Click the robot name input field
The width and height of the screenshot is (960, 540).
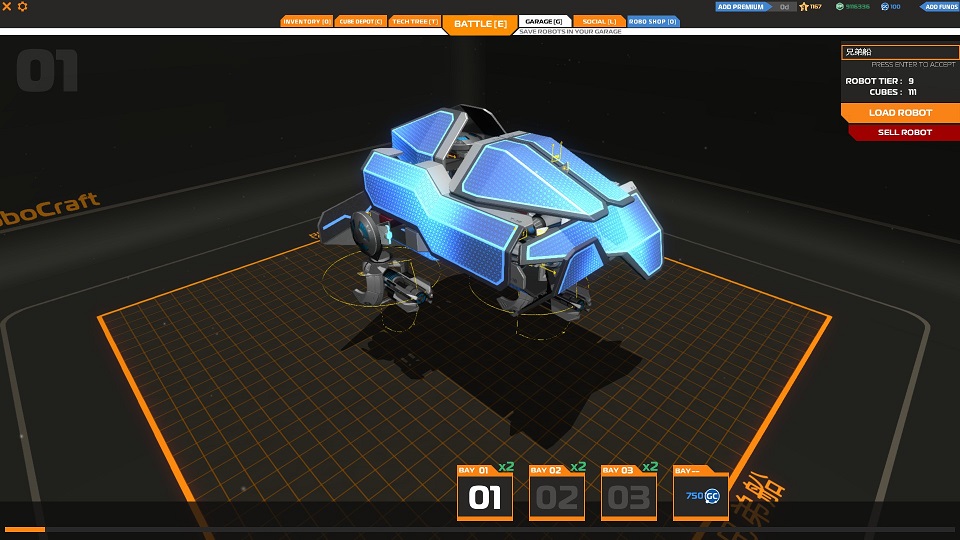click(x=900, y=52)
